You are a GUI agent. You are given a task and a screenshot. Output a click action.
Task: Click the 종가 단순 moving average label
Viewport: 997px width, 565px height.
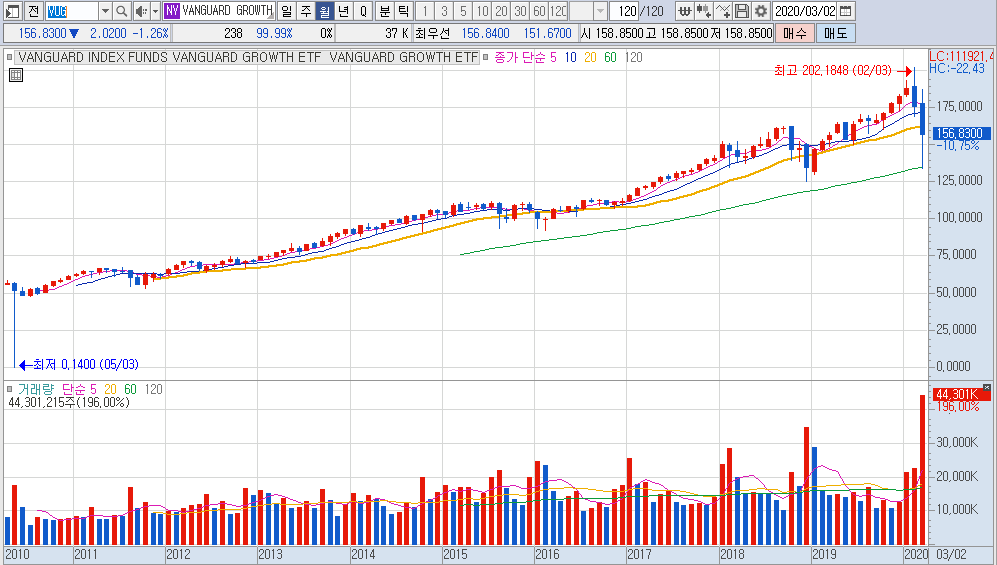click(519, 57)
